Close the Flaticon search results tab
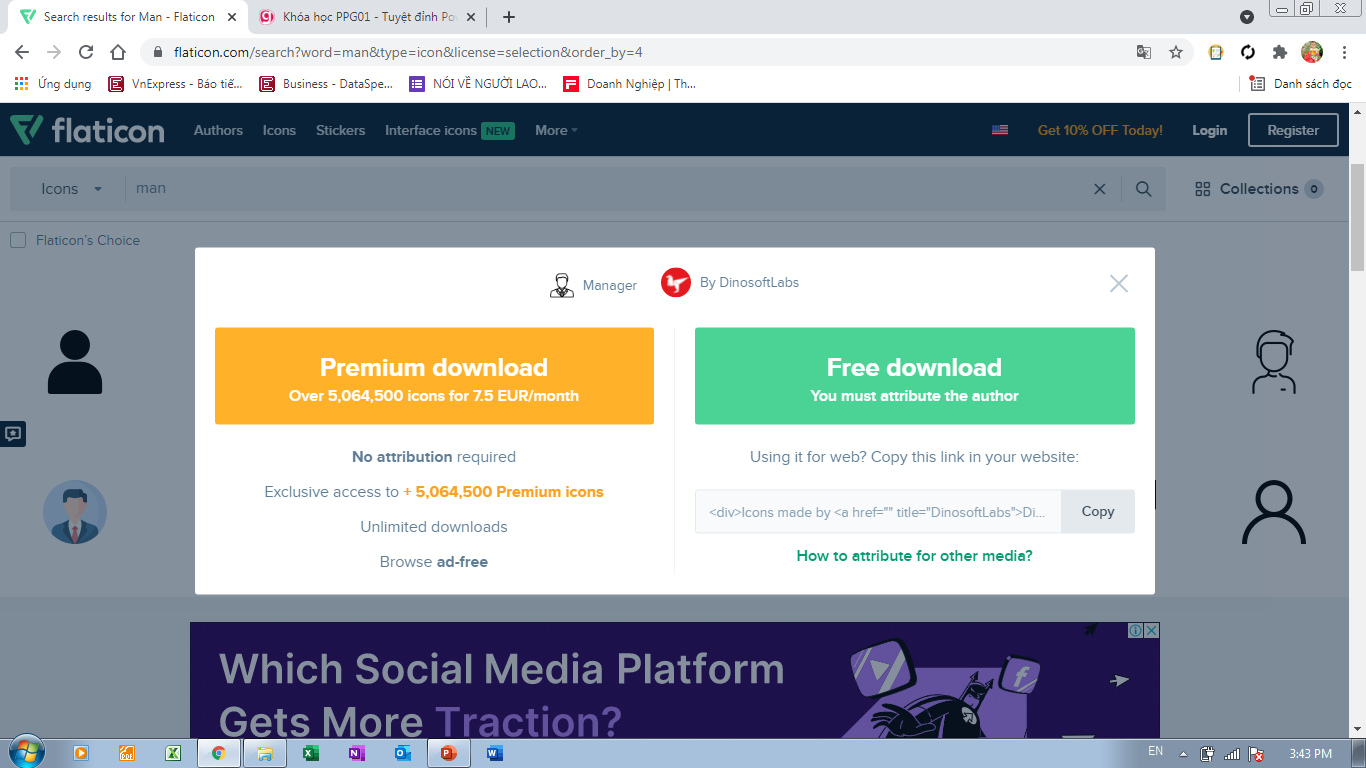1366x768 pixels. coord(231,17)
